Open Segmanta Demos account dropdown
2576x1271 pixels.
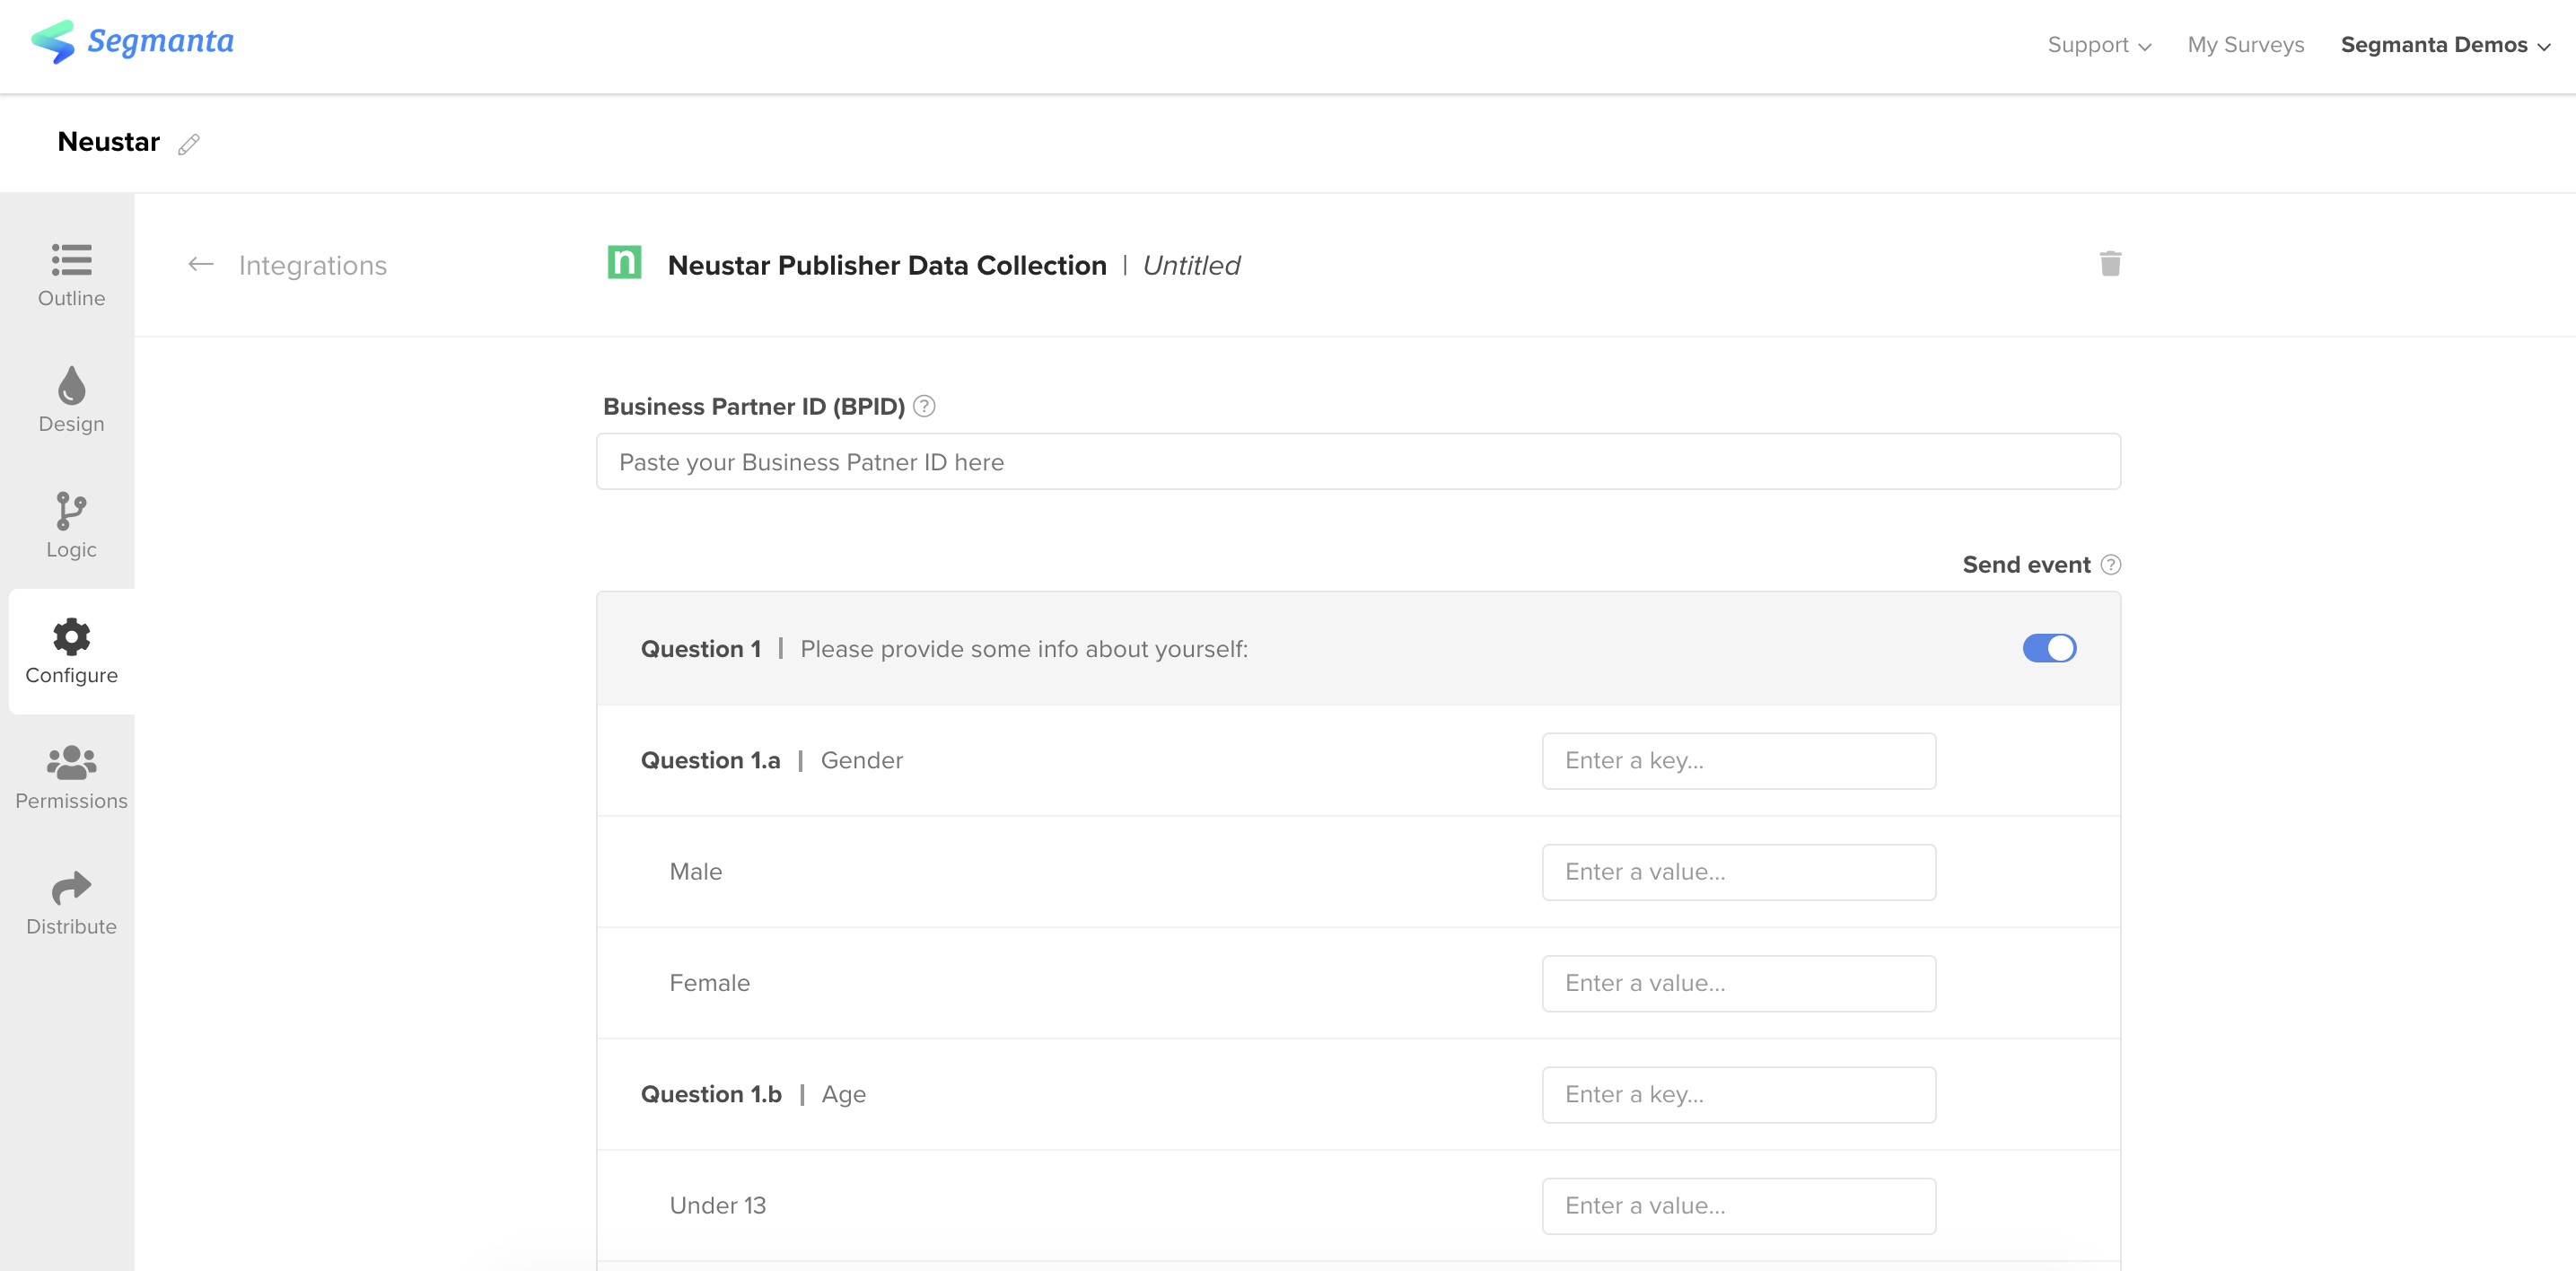coord(2445,45)
